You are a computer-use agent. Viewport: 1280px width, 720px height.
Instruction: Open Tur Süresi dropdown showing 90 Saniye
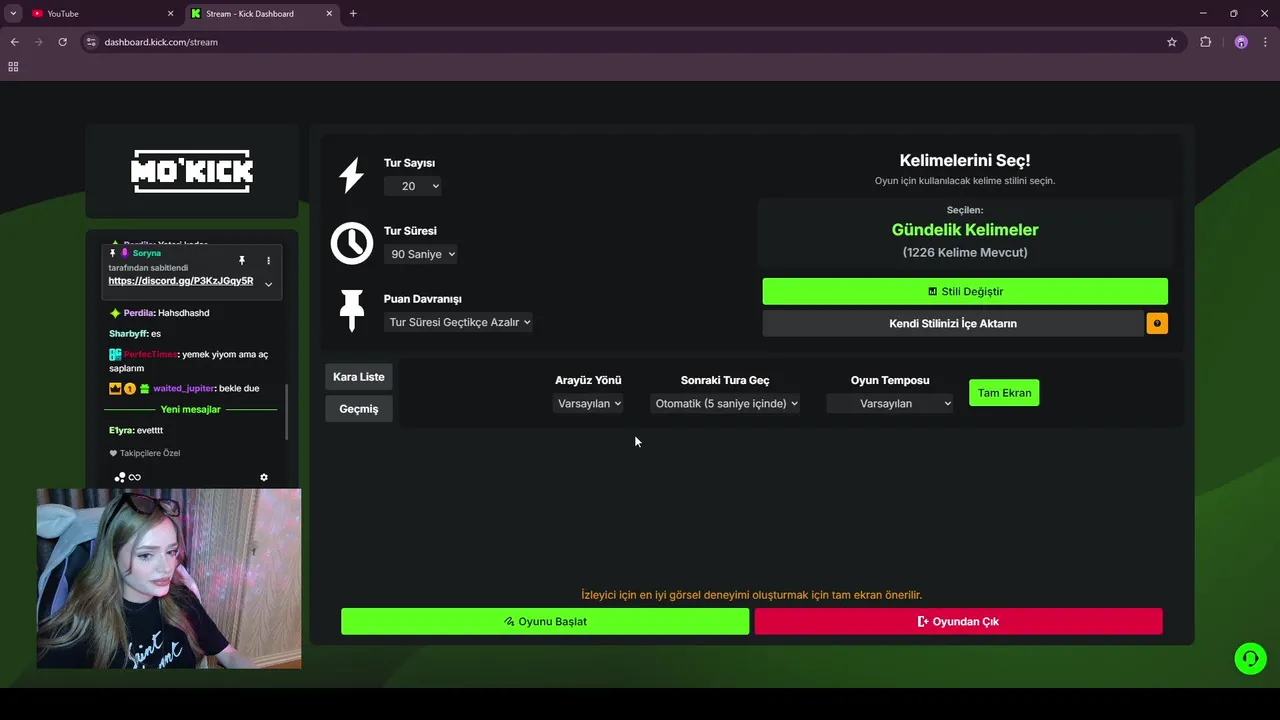tap(421, 254)
